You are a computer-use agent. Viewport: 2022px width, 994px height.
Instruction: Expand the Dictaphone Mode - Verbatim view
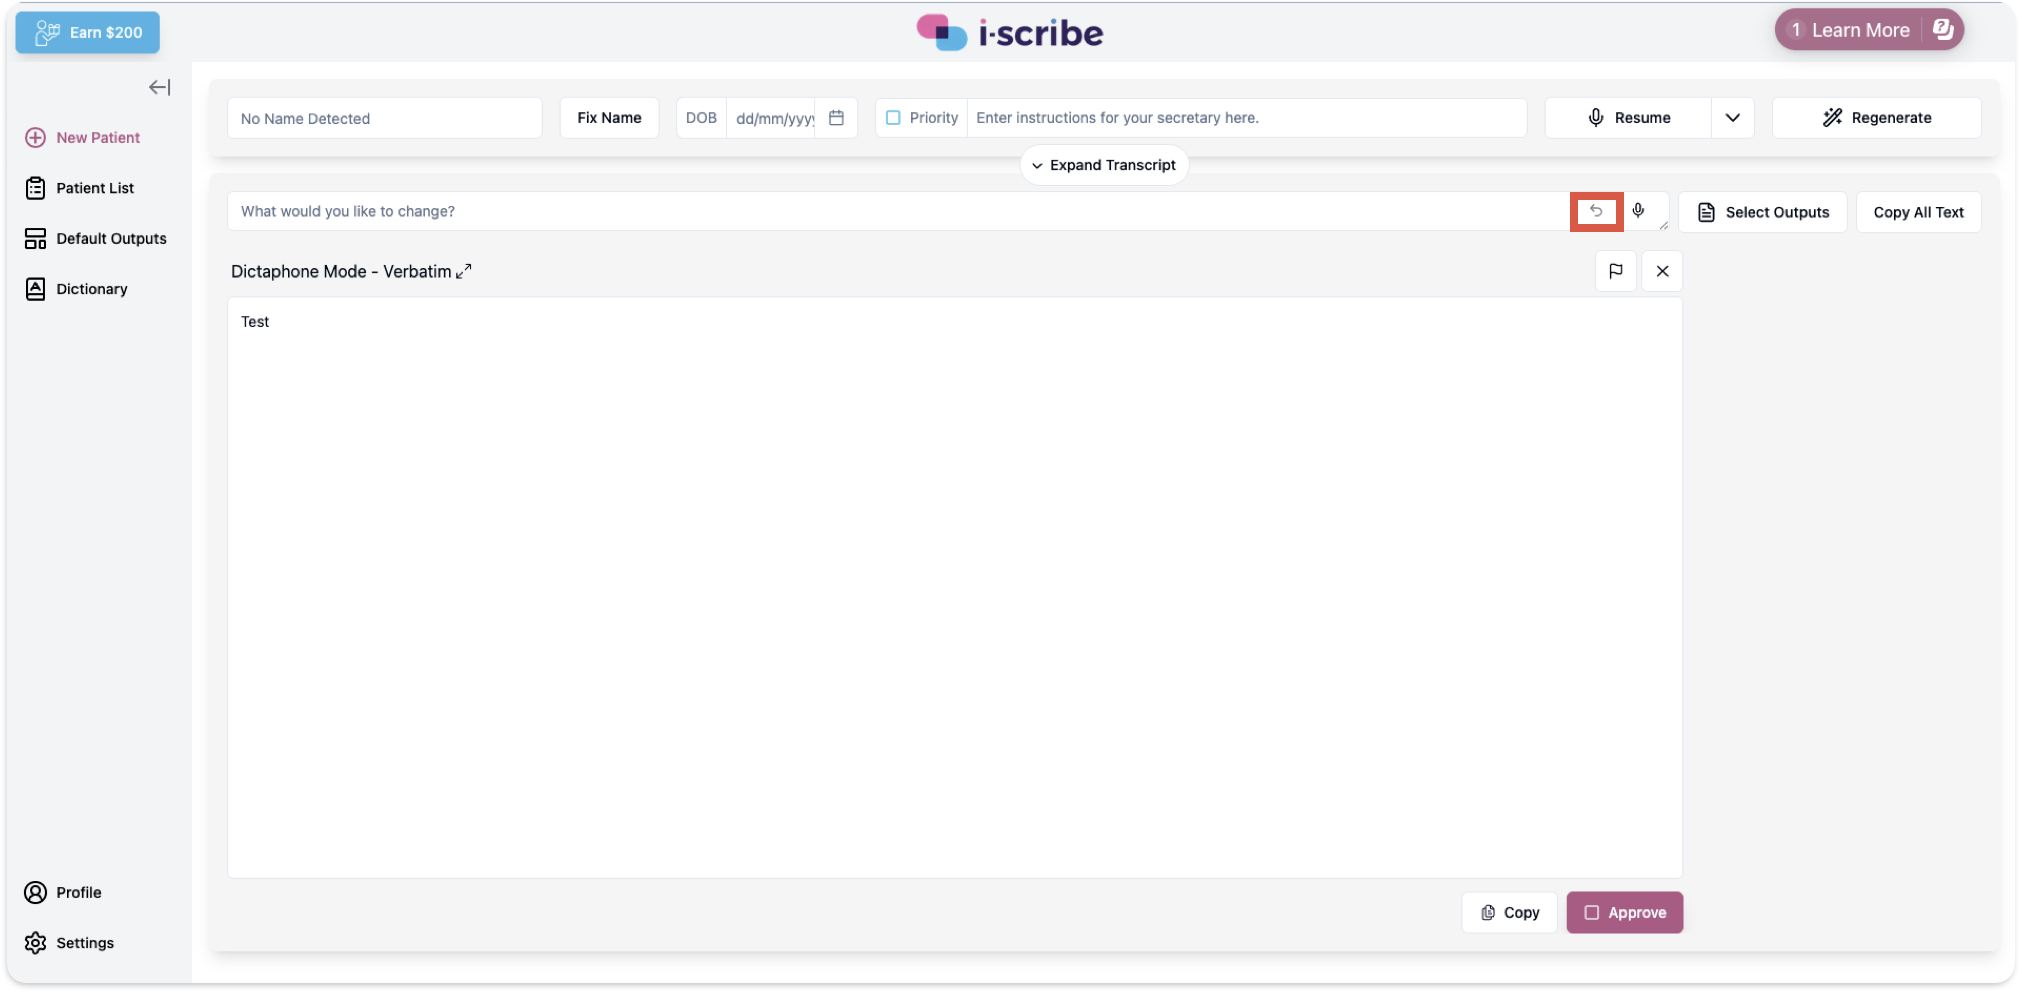(464, 271)
